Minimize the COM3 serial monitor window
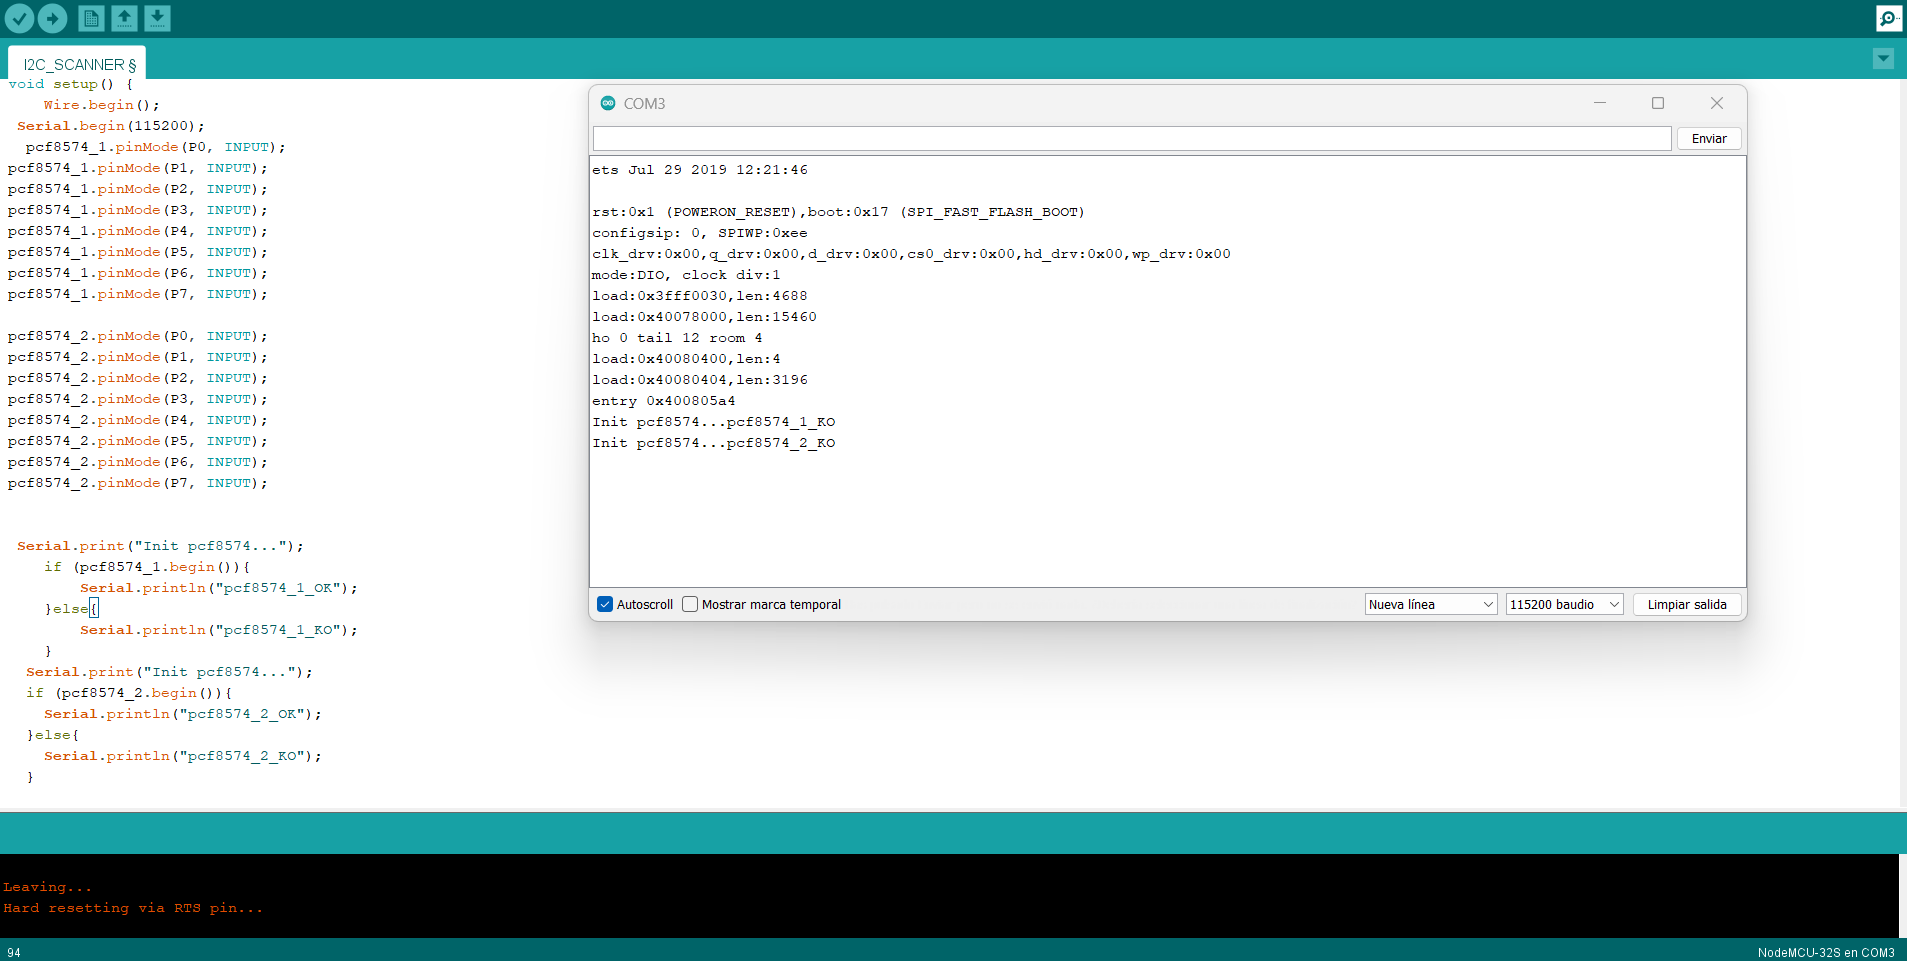Screen dimensions: 1907x961 point(1600,103)
